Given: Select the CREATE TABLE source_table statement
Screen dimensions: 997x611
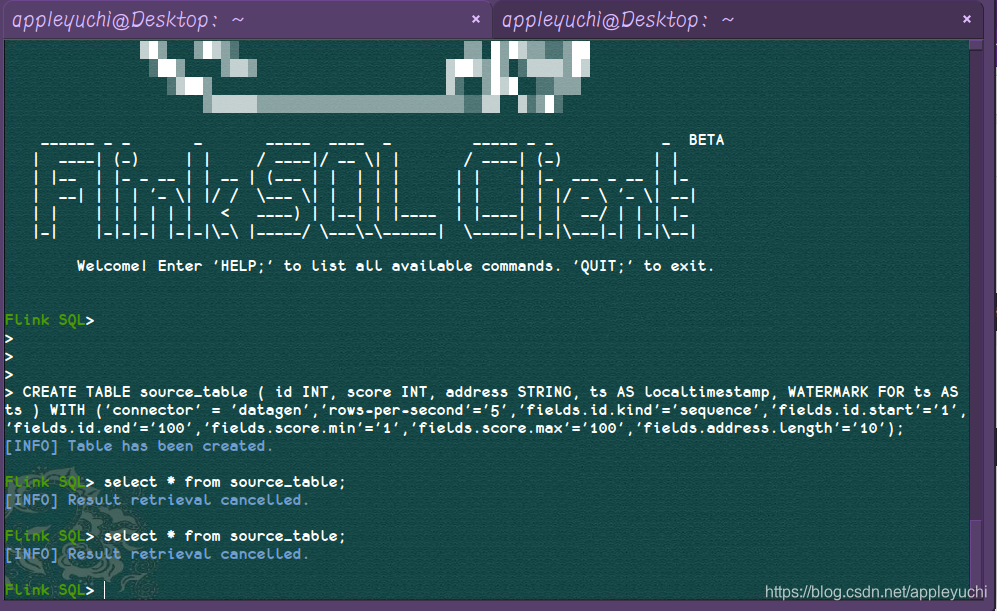Looking at the screenshot, I should (400, 392).
